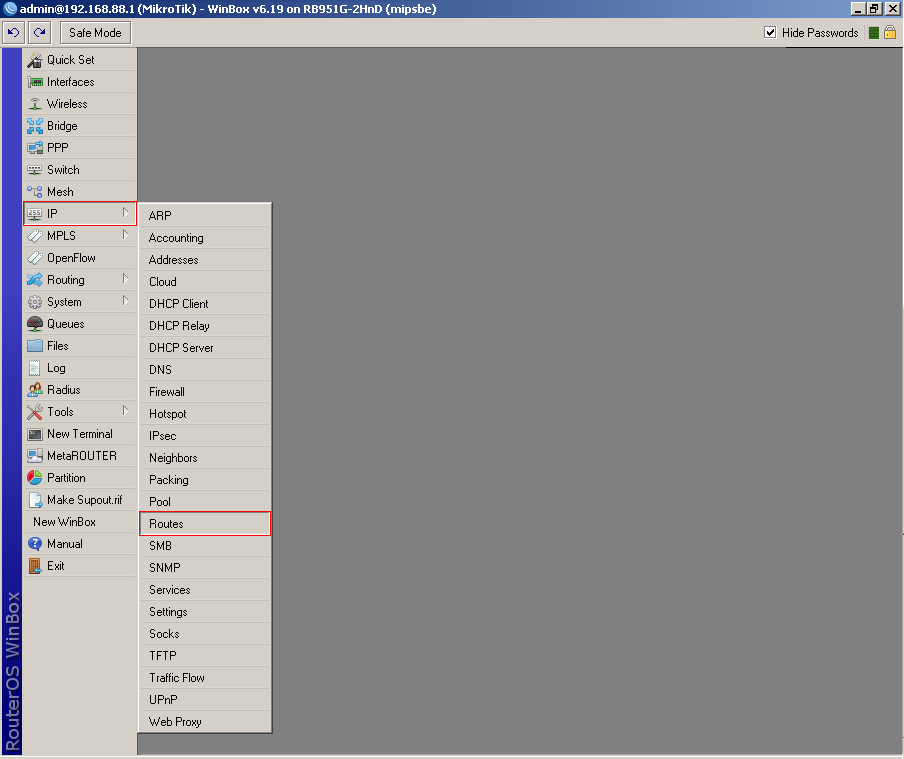The height and width of the screenshot is (759, 904).
Task: Click the Routing icon
Action: tap(35, 280)
